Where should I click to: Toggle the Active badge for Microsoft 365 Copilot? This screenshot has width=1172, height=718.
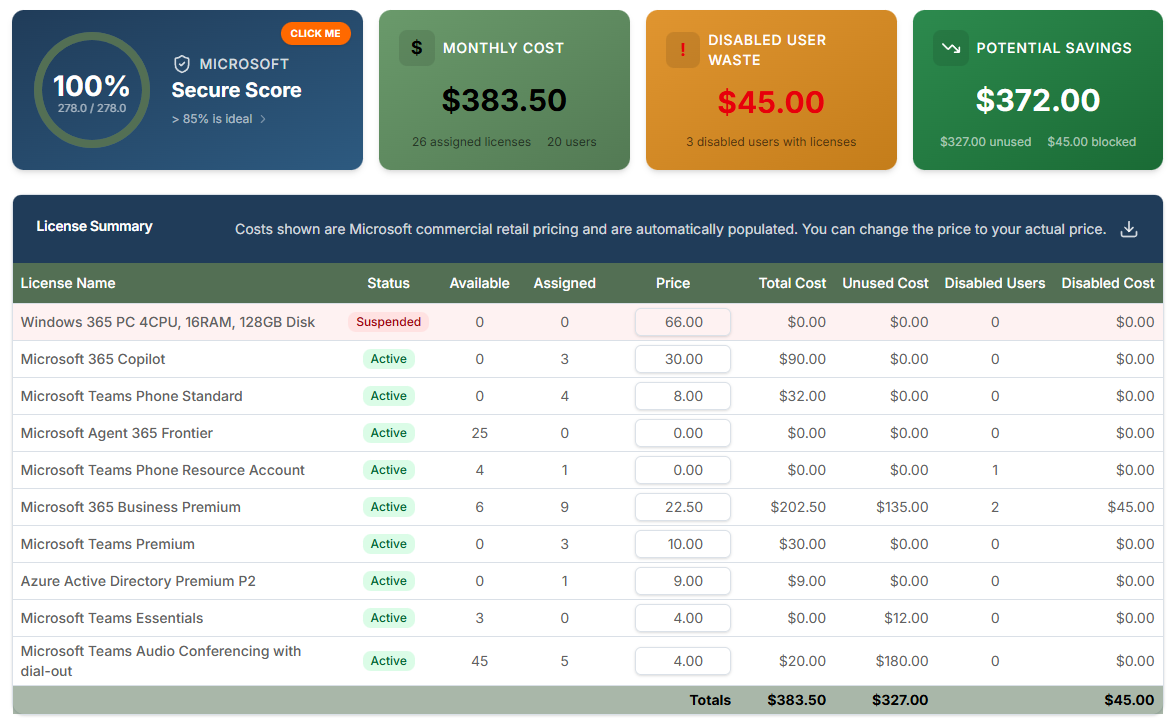tap(389, 359)
